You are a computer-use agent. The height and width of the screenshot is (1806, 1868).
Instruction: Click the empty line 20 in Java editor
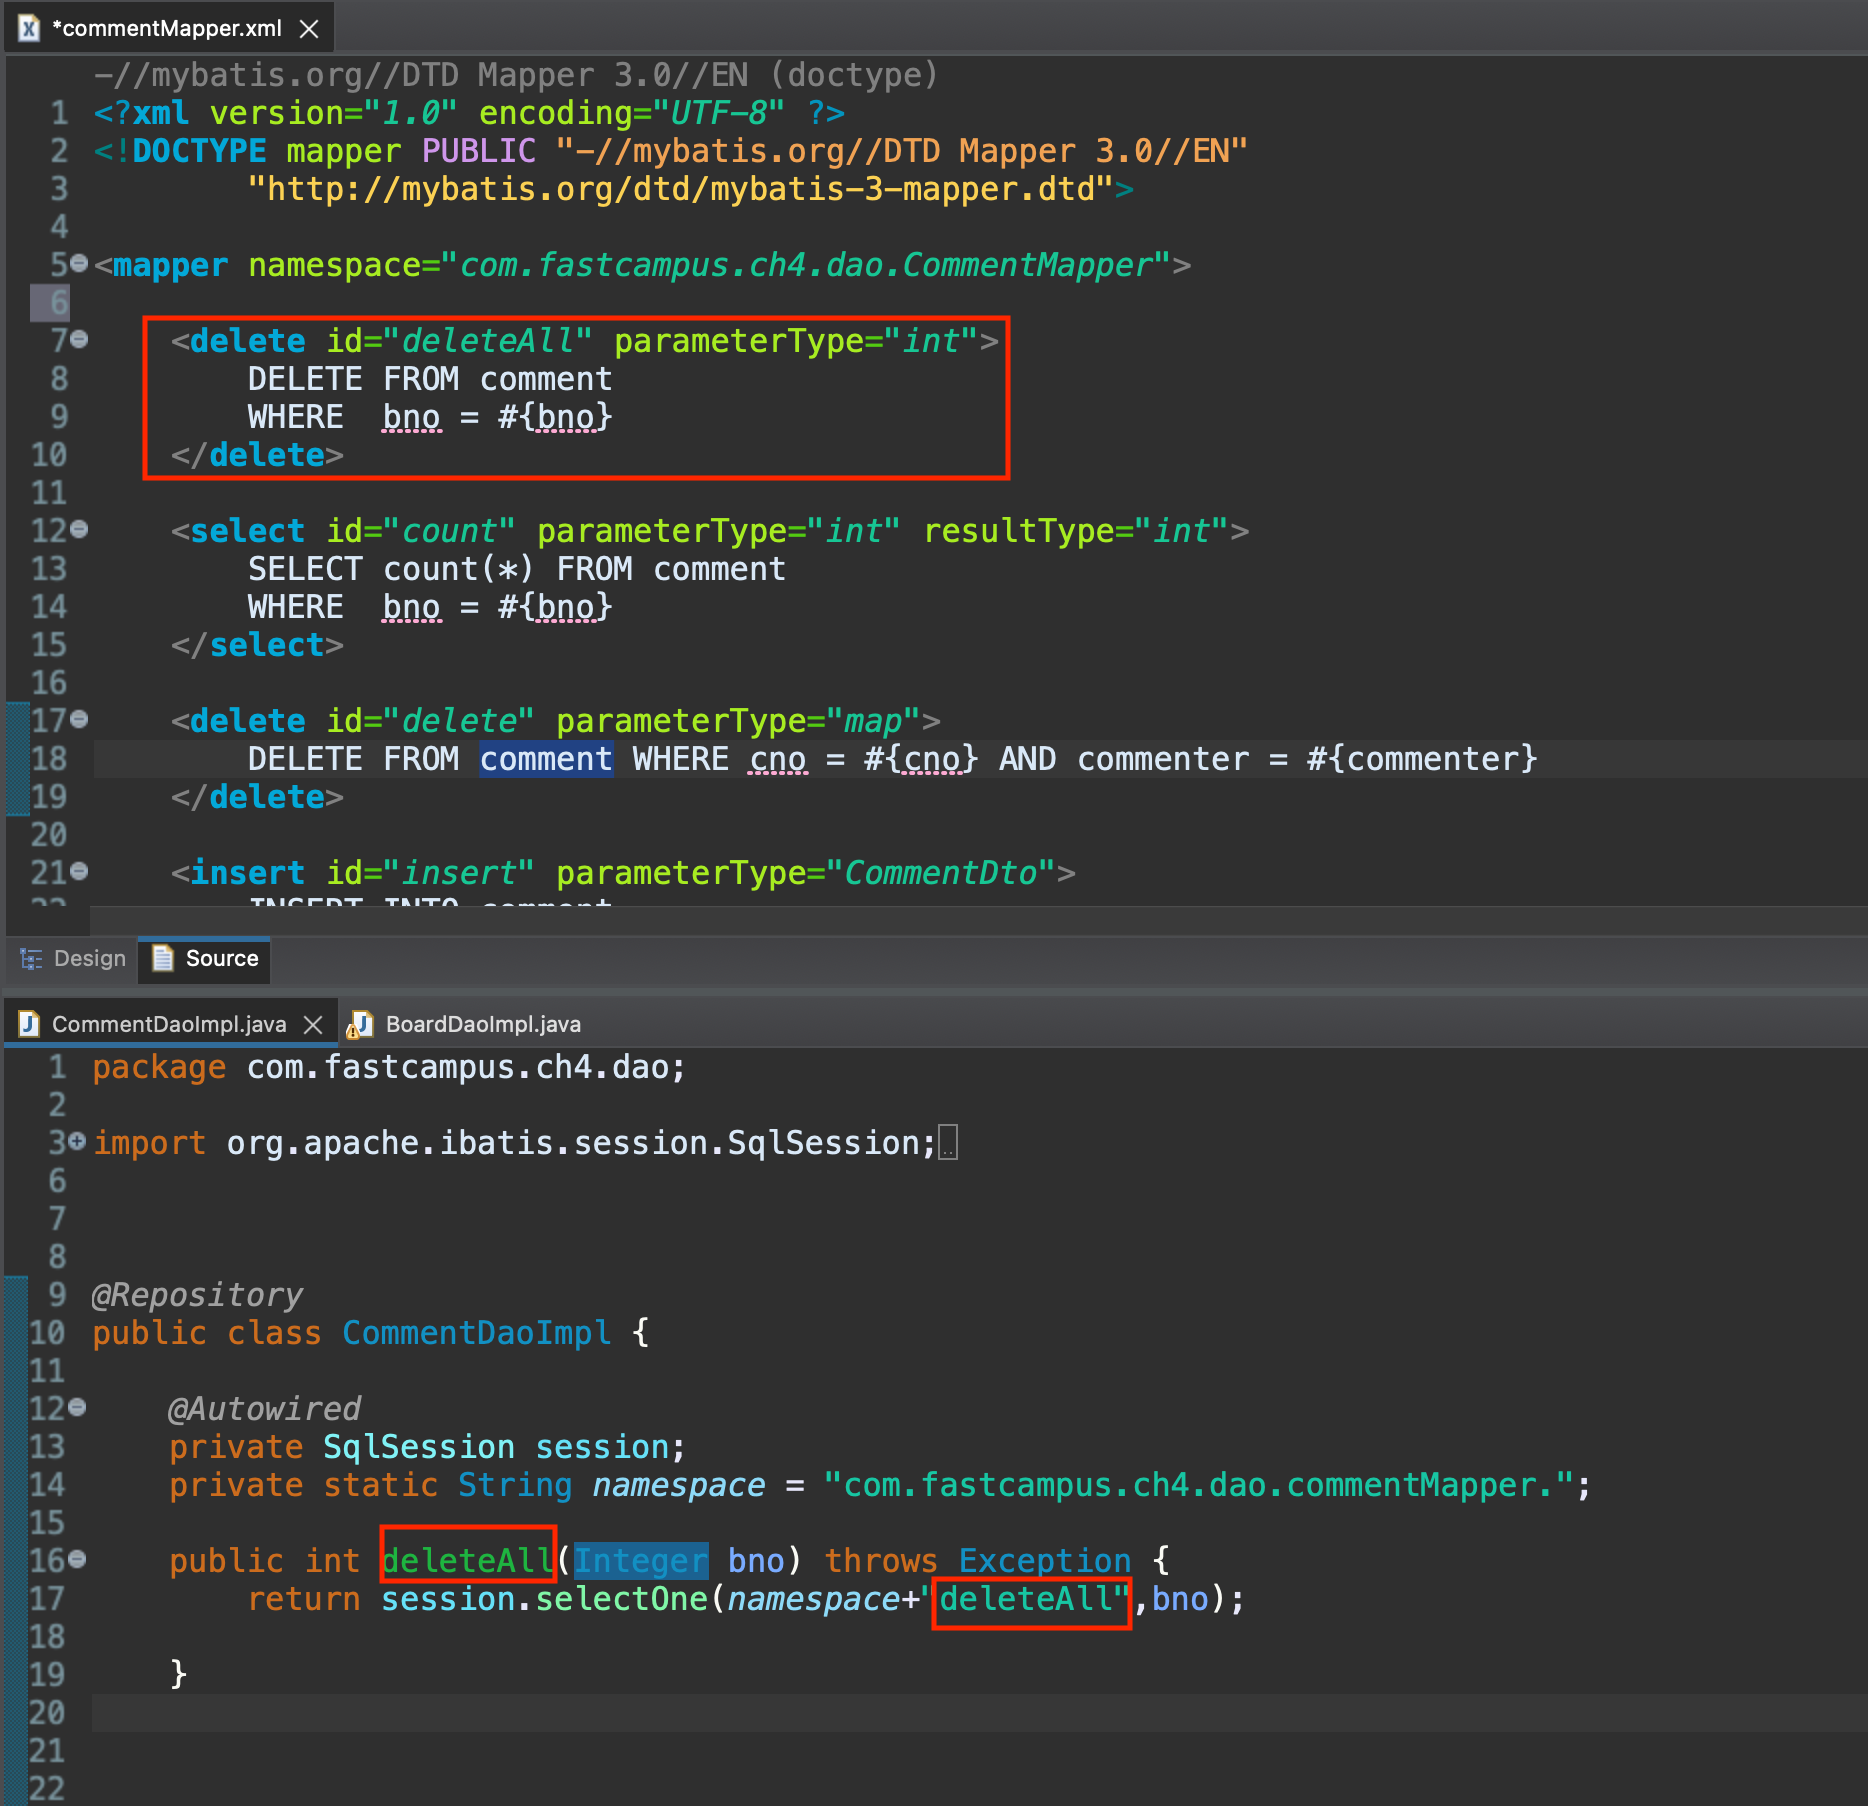980,1713
